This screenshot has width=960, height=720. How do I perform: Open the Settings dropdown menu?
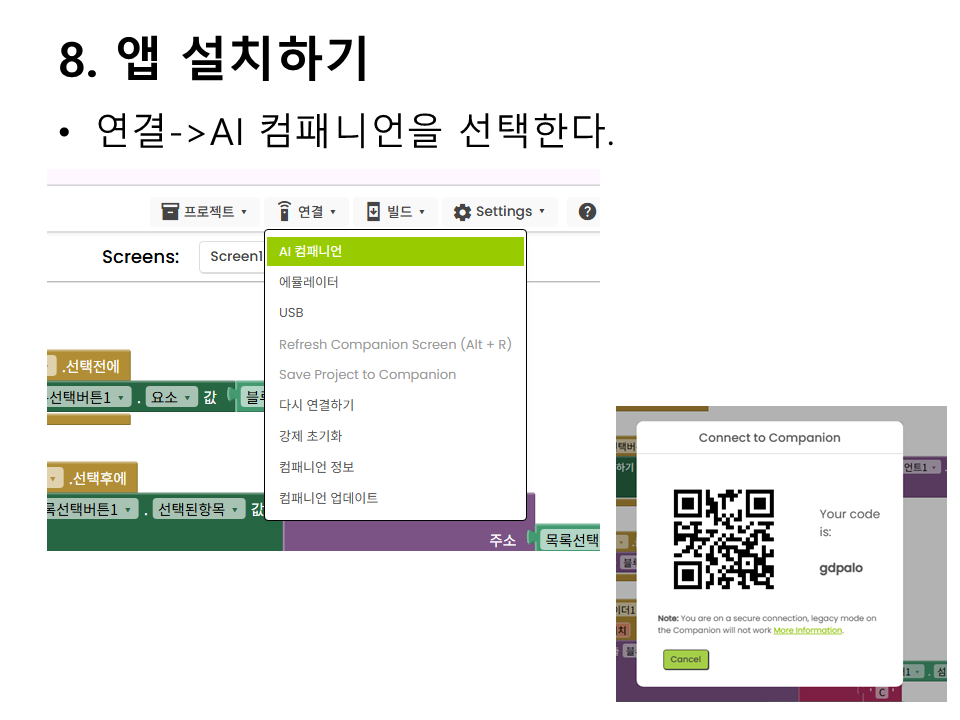(x=500, y=212)
